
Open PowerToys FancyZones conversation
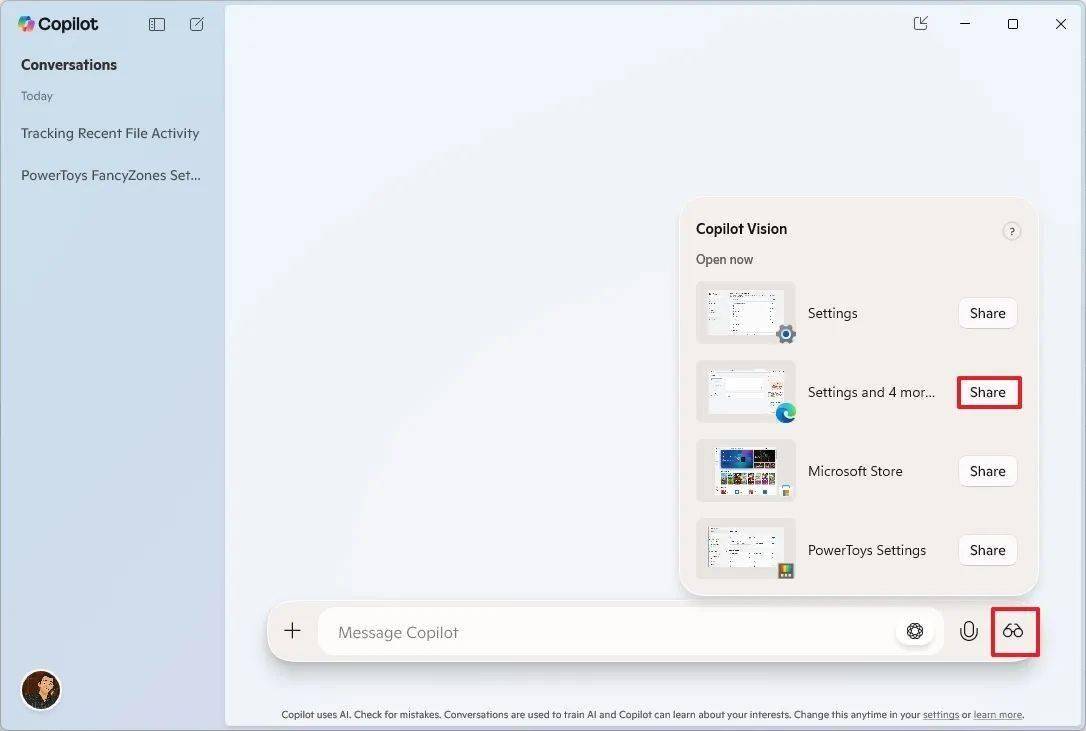pyautogui.click(x=111, y=175)
